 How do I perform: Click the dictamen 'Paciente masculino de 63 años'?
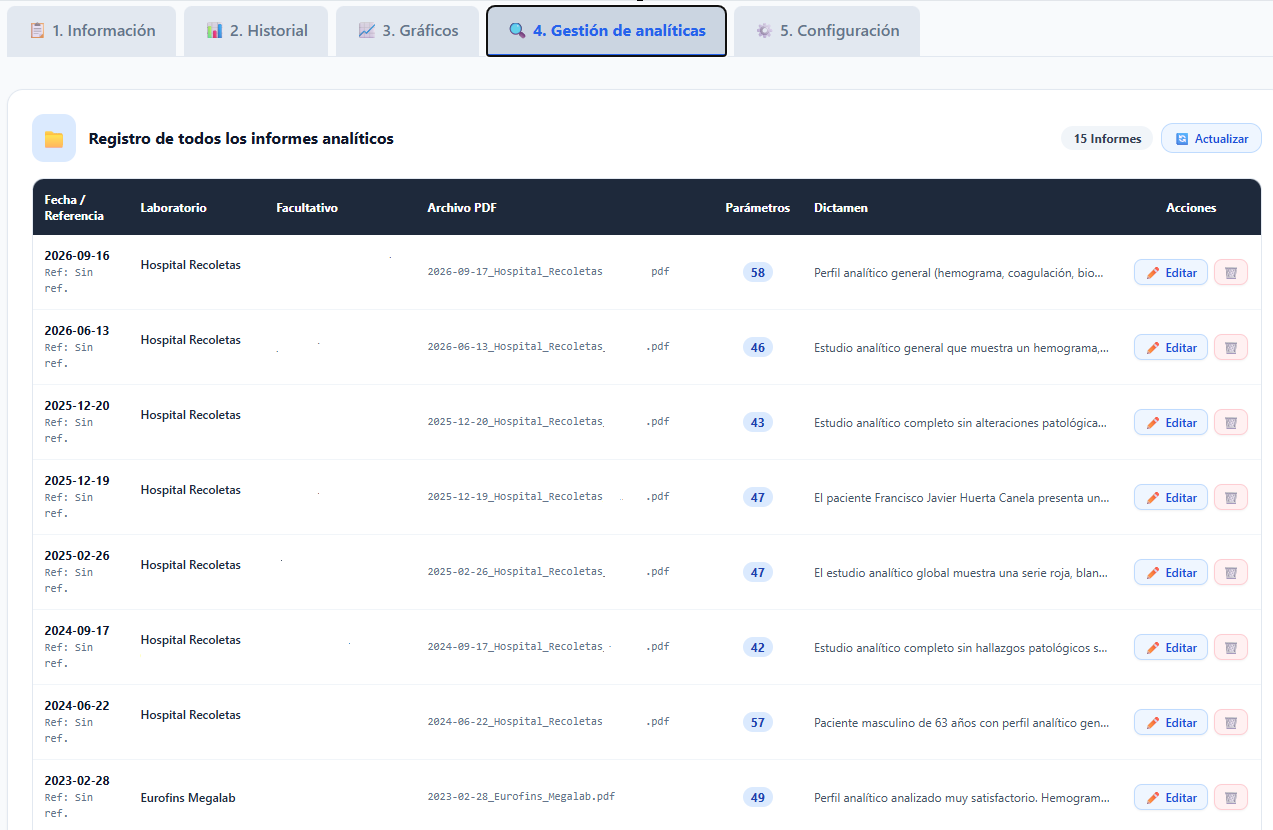tap(961, 723)
